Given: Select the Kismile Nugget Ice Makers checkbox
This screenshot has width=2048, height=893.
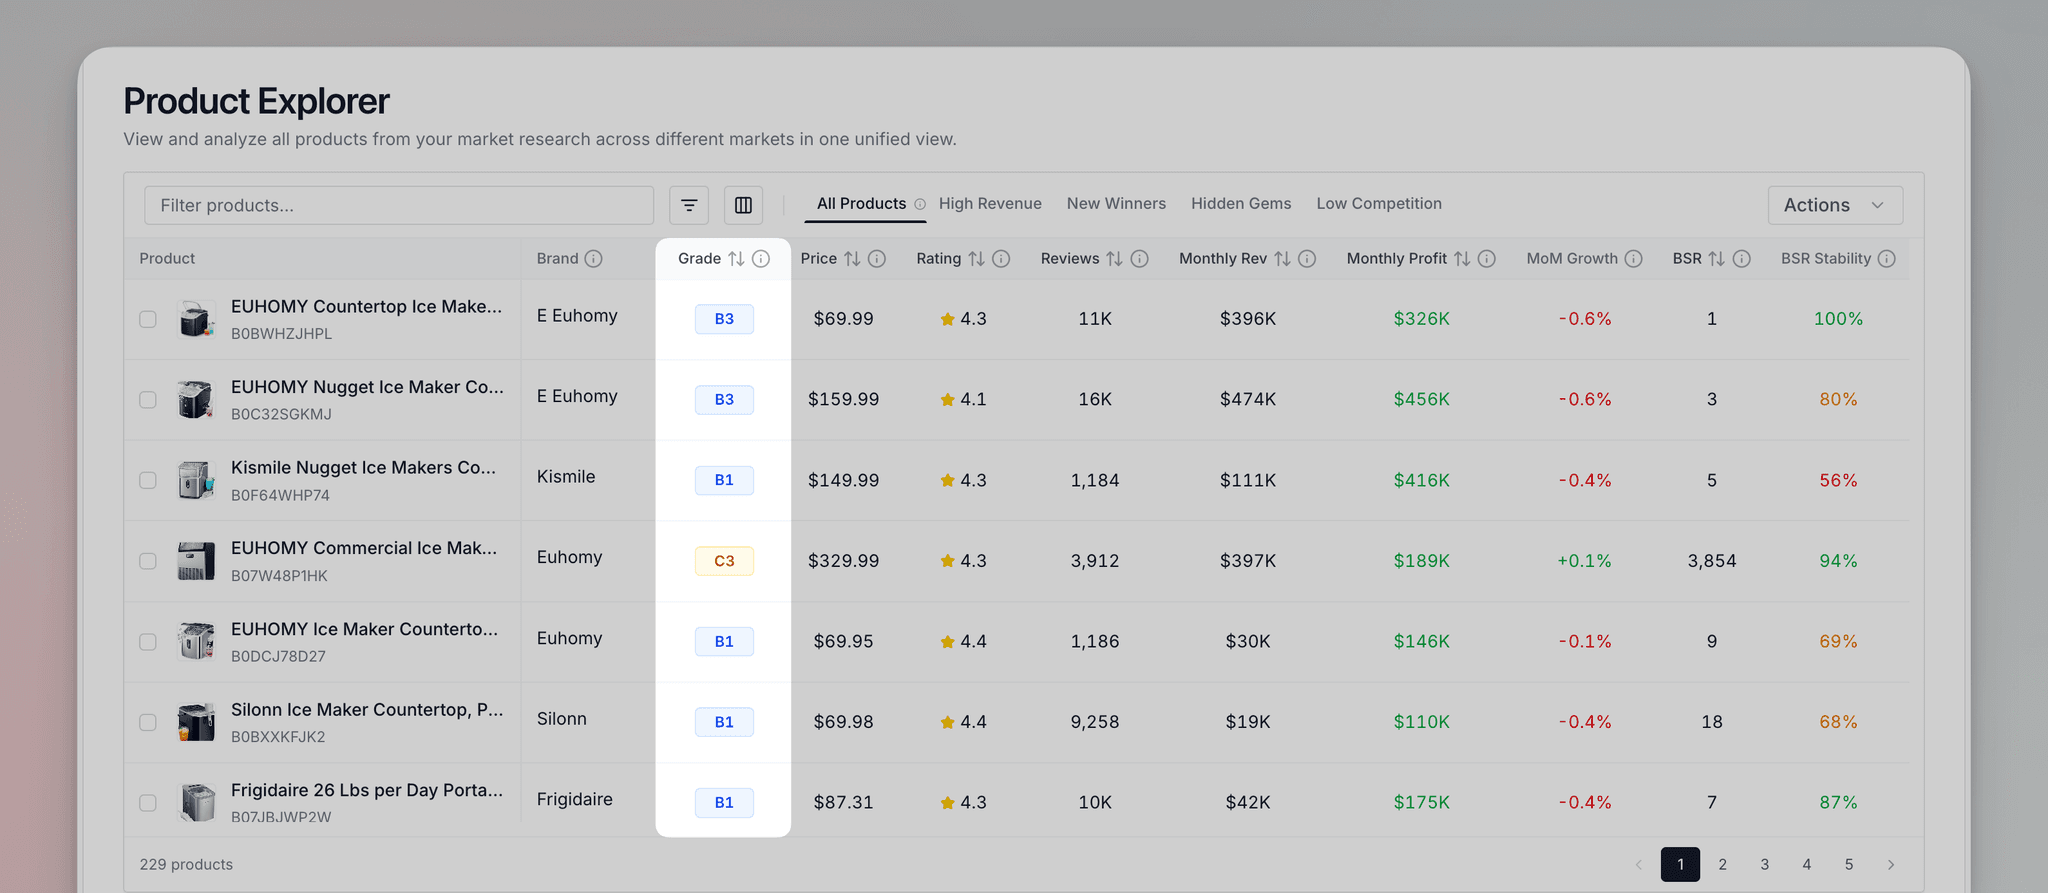Looking at the screenshot, I should tap(148, 480).
